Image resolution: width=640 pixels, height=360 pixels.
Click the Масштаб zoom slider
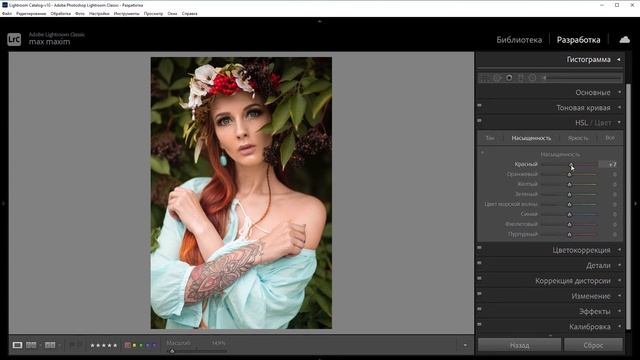tap(197, 351)
